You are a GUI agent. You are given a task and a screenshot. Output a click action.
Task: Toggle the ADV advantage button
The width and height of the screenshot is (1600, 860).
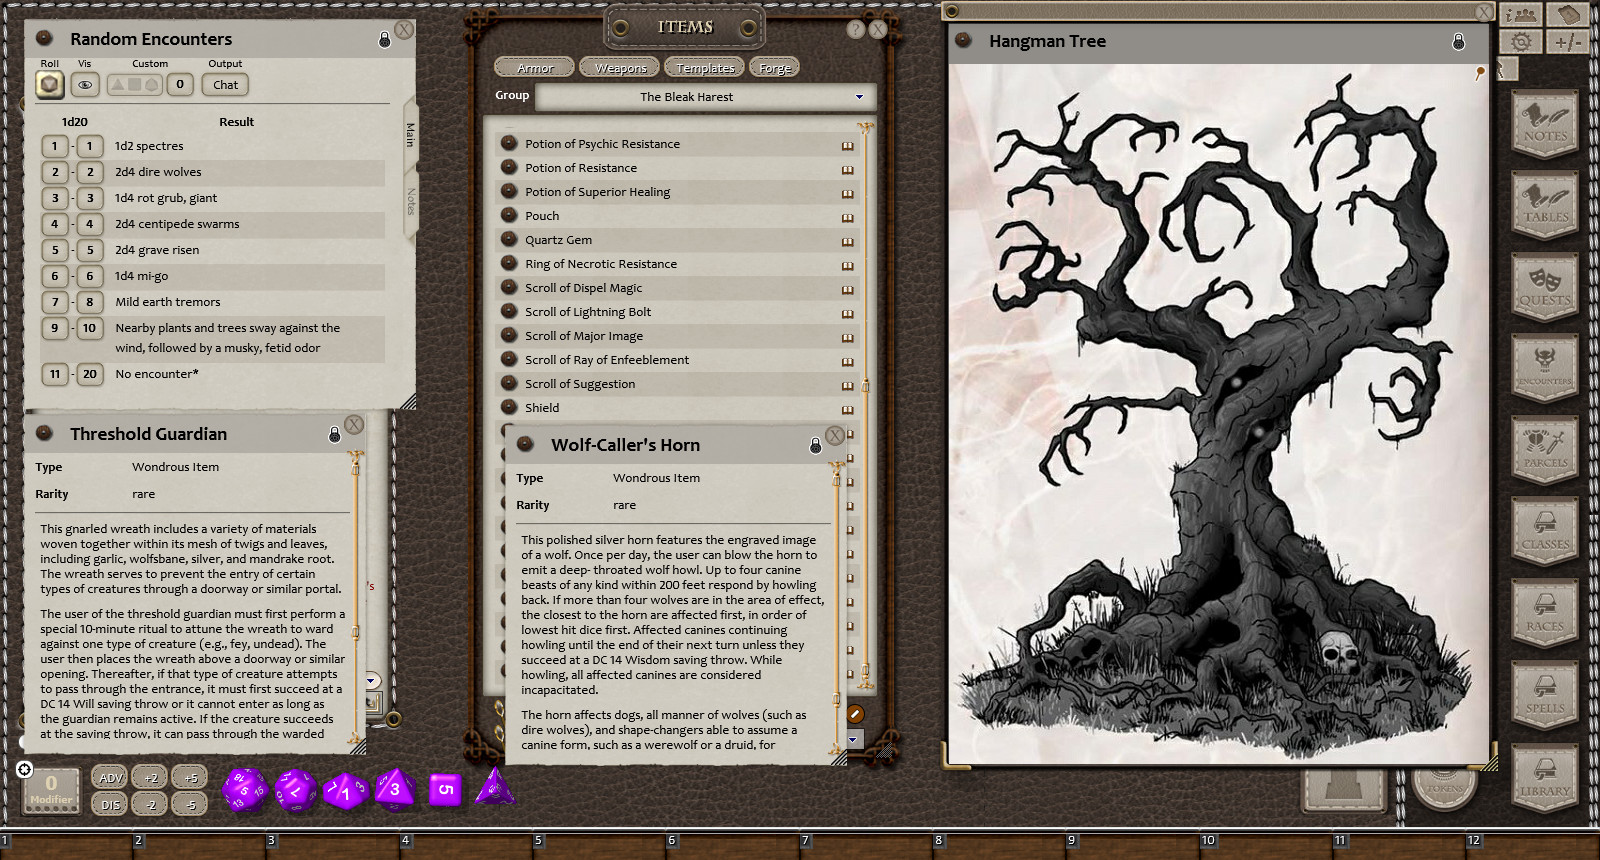point(111,777)
